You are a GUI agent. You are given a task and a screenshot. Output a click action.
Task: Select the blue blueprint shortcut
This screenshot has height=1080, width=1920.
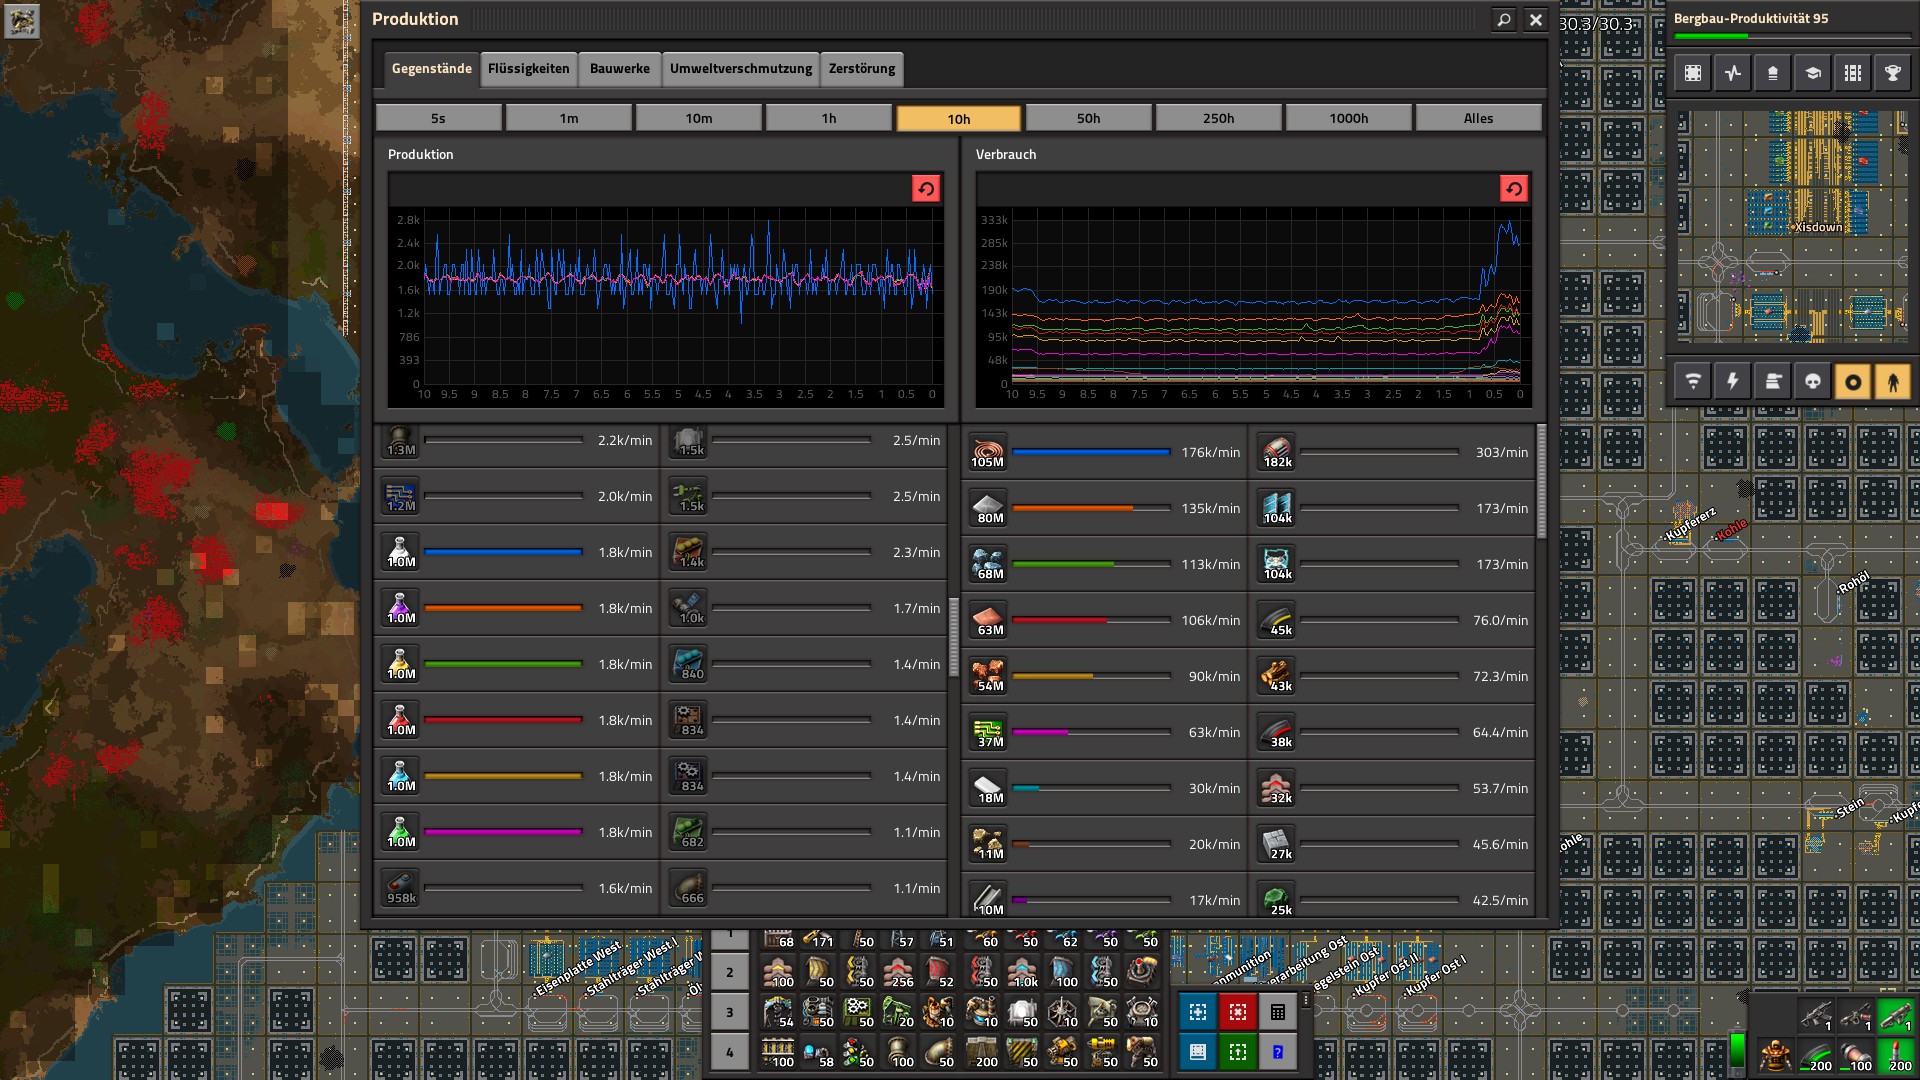(1198, 1012)
